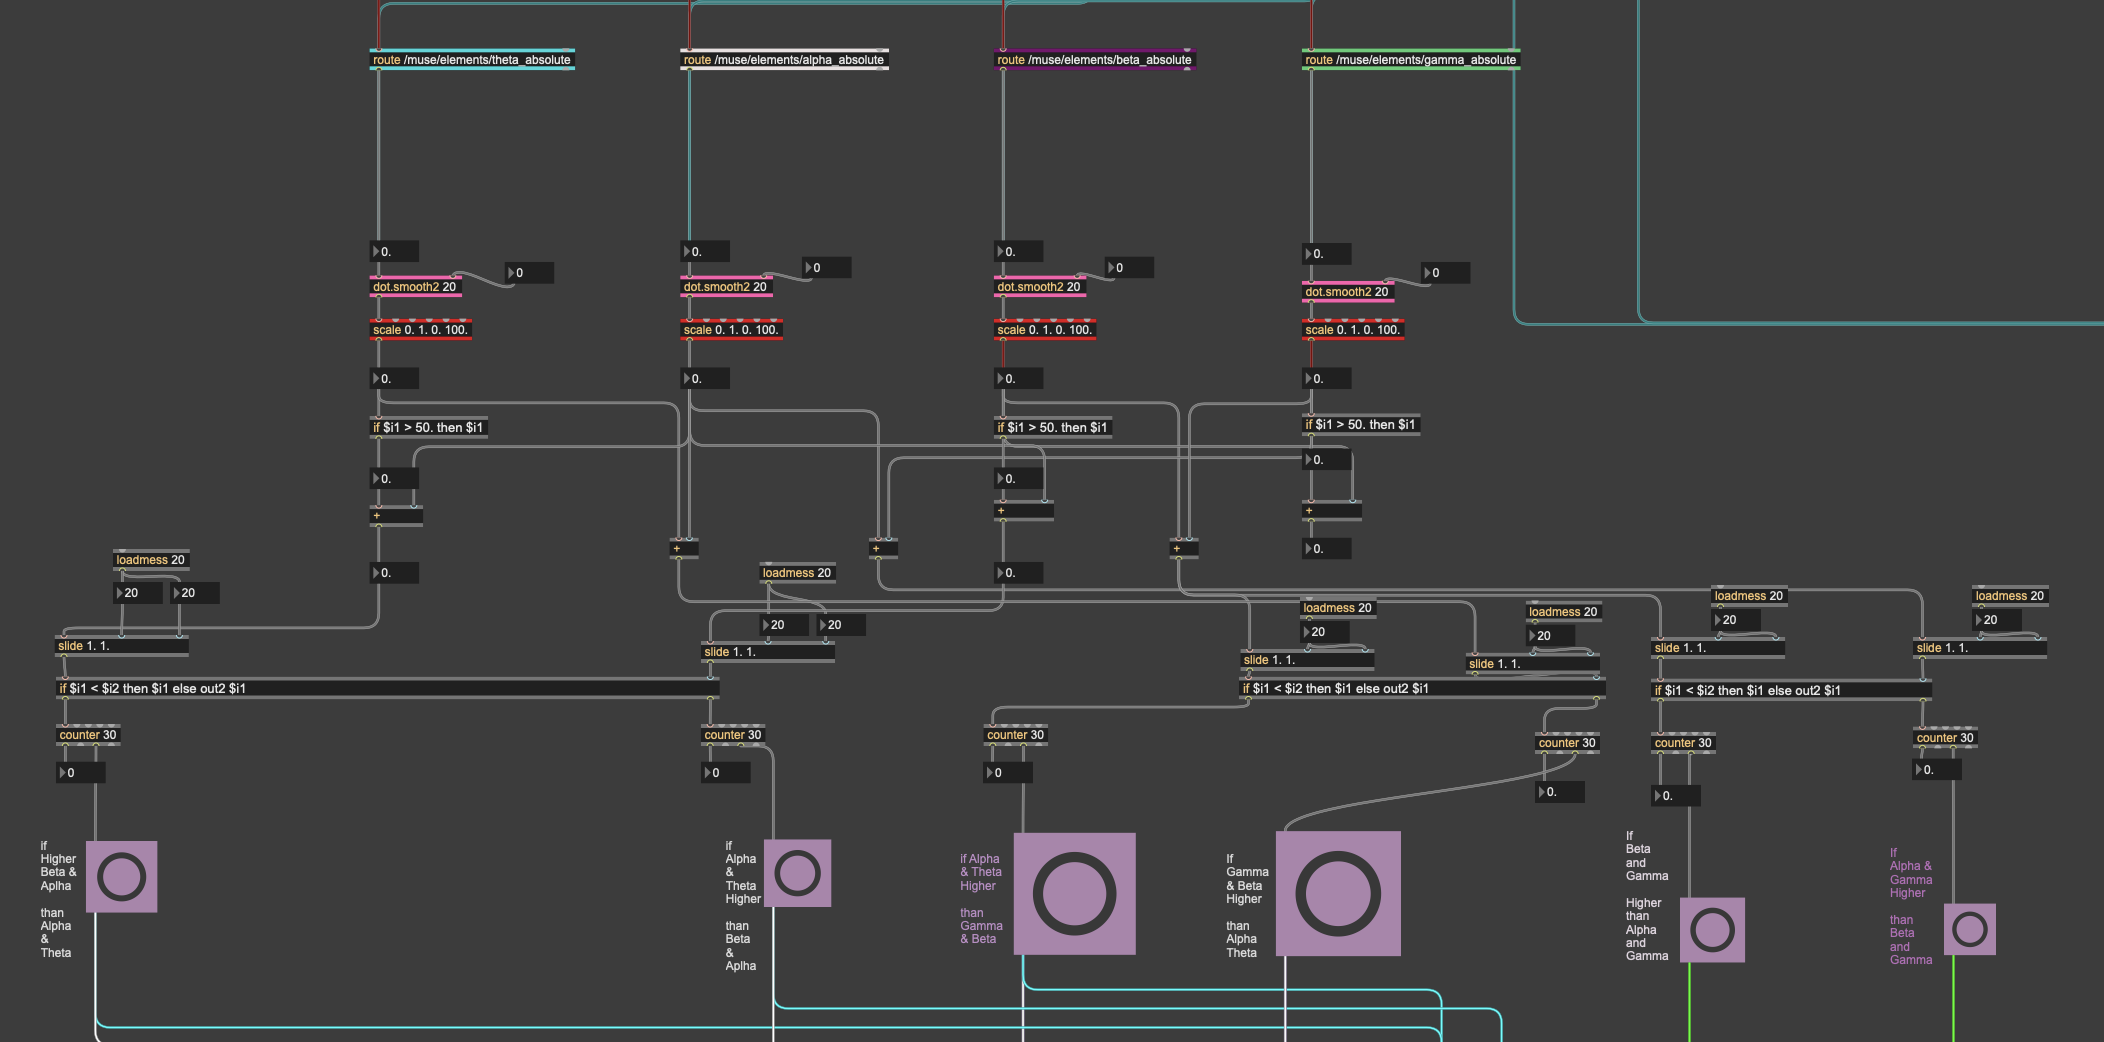
Task: Trigger the bang beside purple 'If Alpha & Gamma Higher'
Action: (x=1969, y=930)
